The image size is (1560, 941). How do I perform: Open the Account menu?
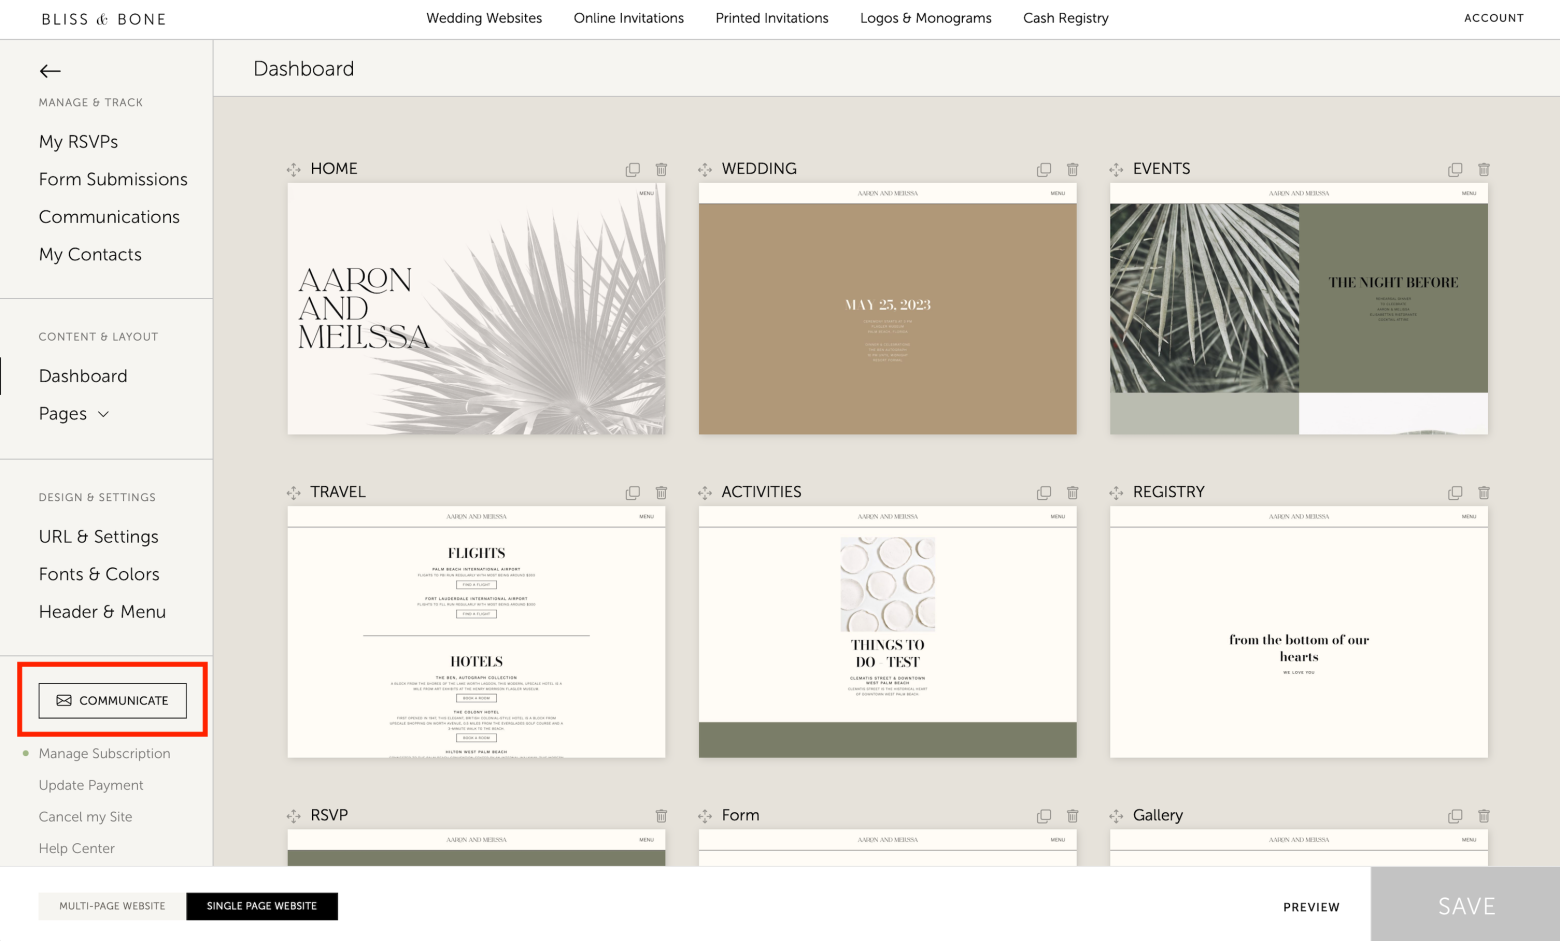pos(1493,18)
